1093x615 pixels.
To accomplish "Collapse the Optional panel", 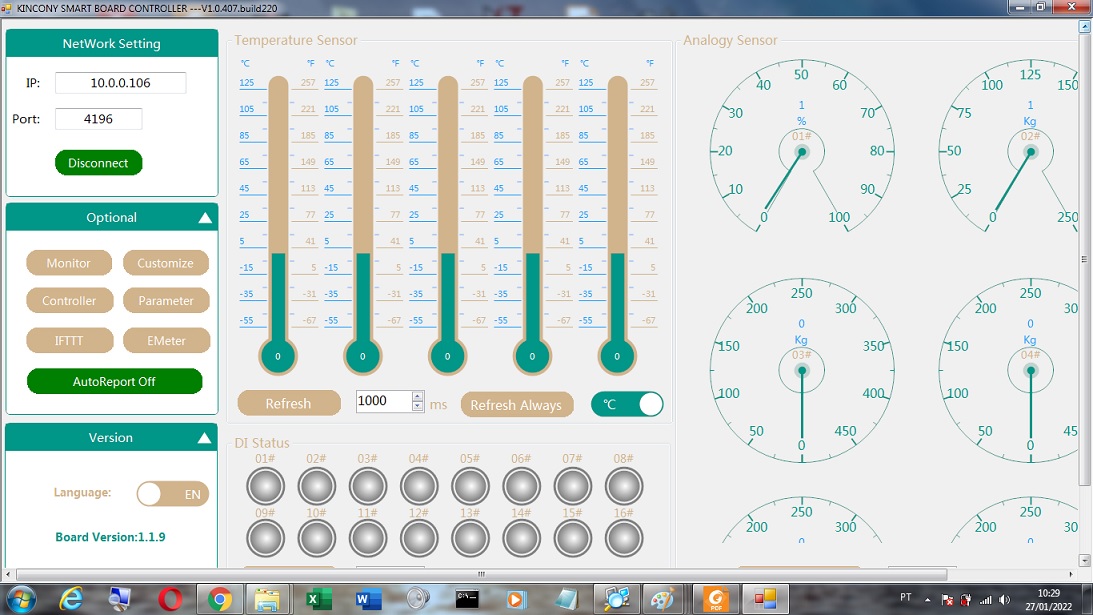I will coord(205,218).
